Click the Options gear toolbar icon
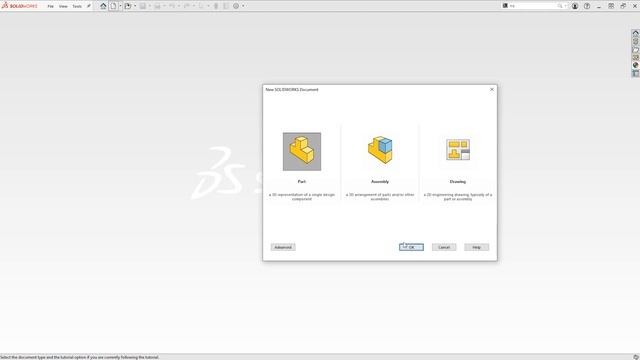 click(x=236, y=6)
